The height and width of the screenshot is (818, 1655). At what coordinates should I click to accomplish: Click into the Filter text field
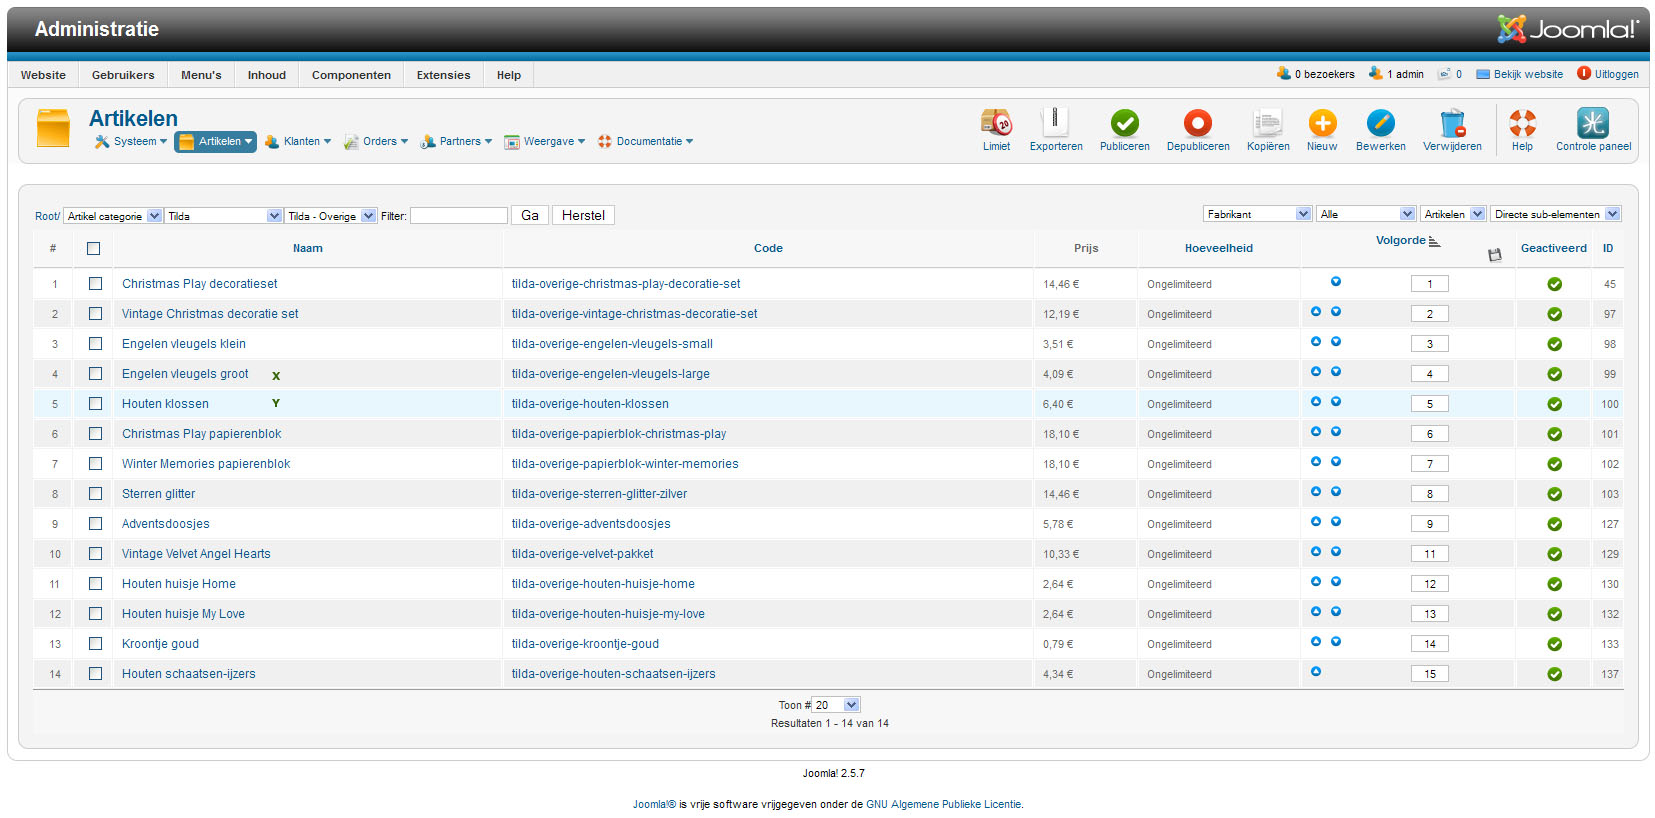(458, 216)
